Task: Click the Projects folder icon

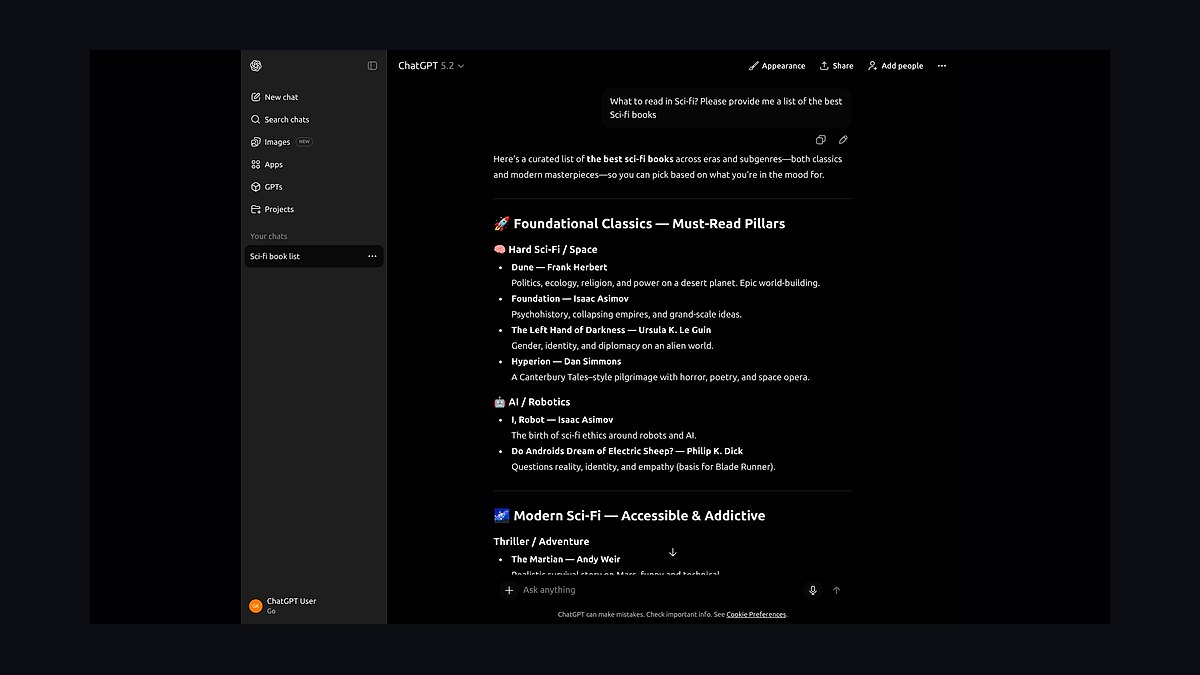Action: (256, 209)
